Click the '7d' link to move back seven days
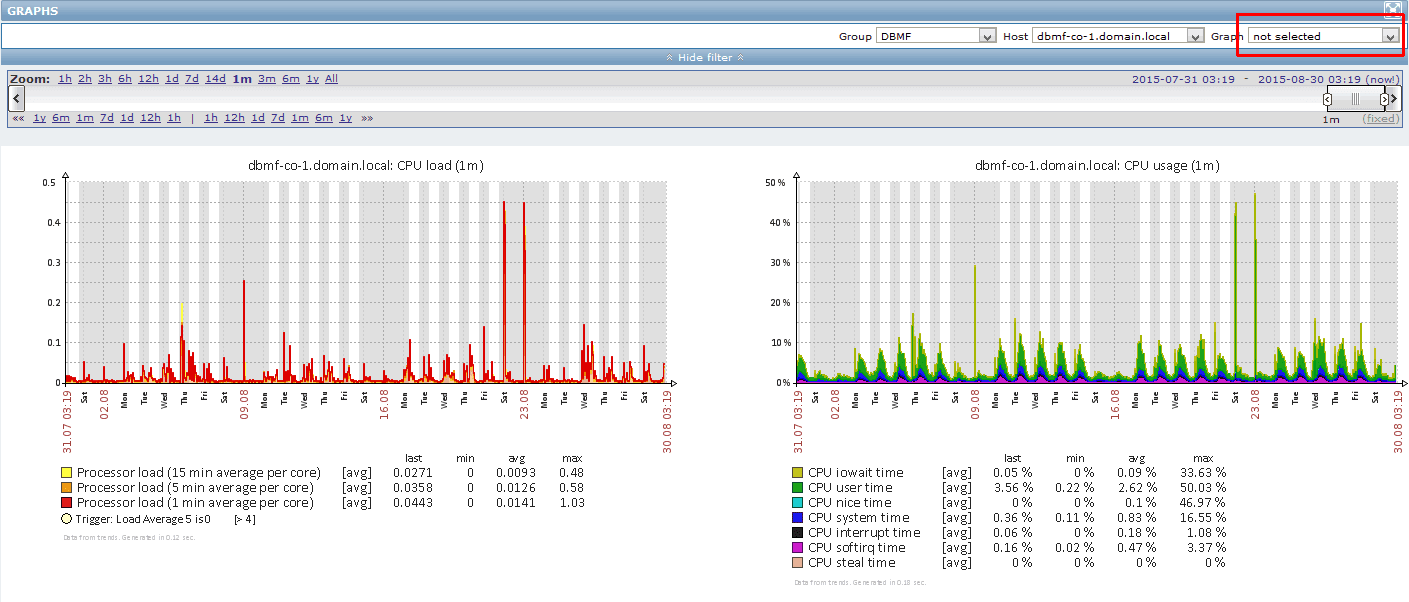1409x602 pixels. pos(105,117)
